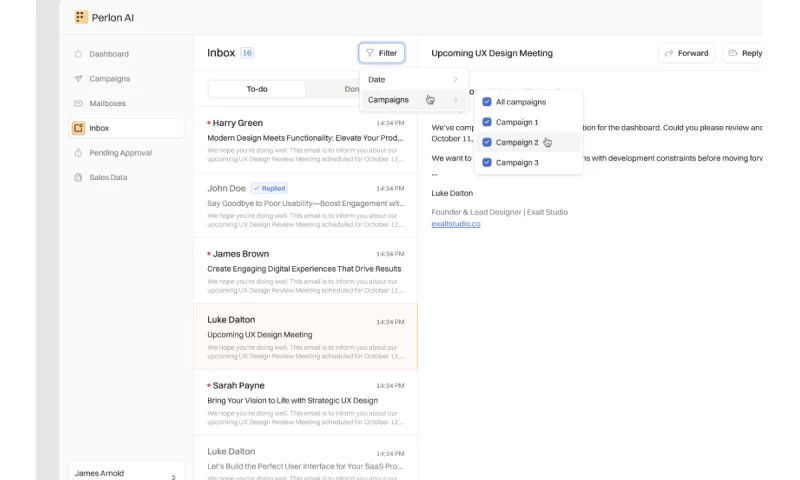Image resolution: width=800 pixels, height=480 pixels.
Task: Click the Sales Data clipboard icon
Action: pyautogui.click(x=78, y=178)
